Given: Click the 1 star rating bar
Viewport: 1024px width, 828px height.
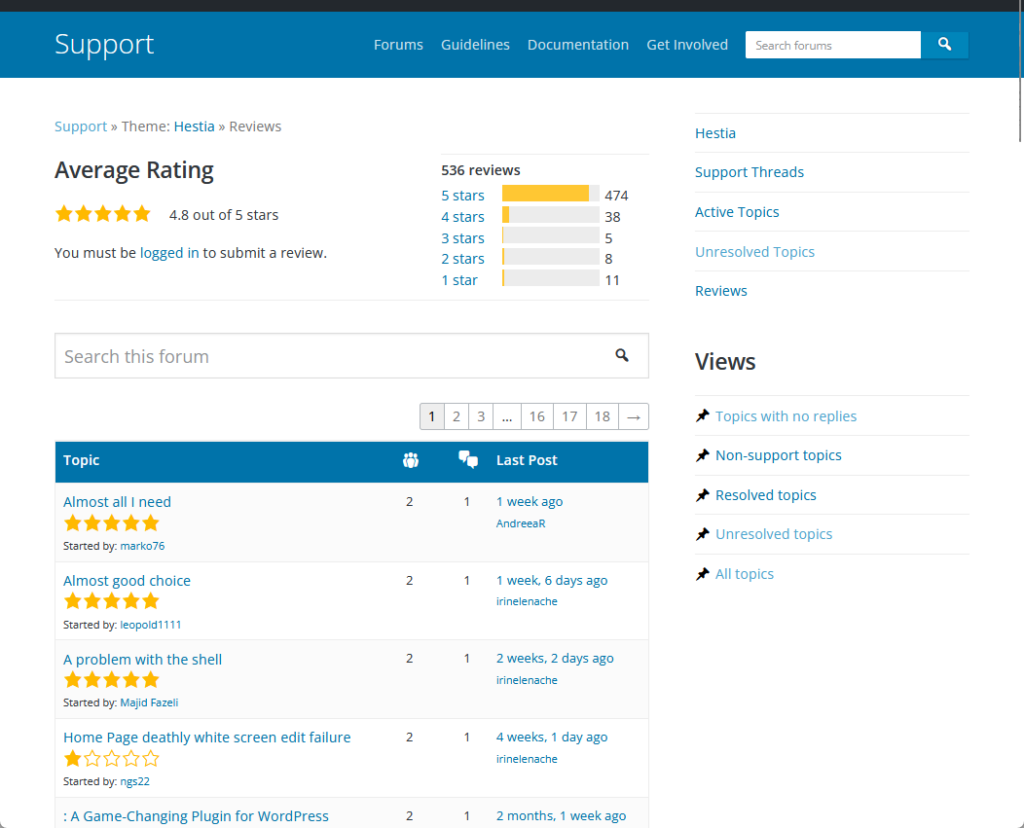Looking at the screenshot, I should pyautogui.click(x=551, y=278).
